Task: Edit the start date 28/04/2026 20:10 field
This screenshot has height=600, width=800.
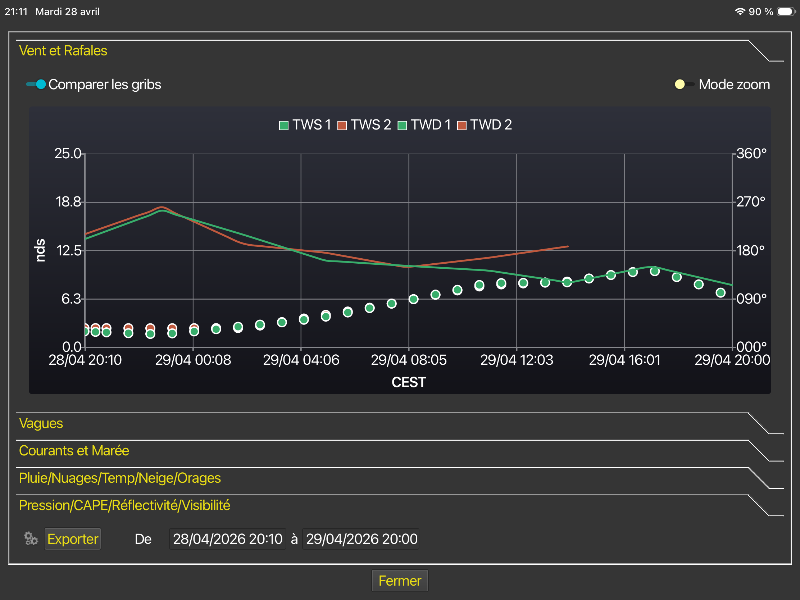Action: point(227,540)
